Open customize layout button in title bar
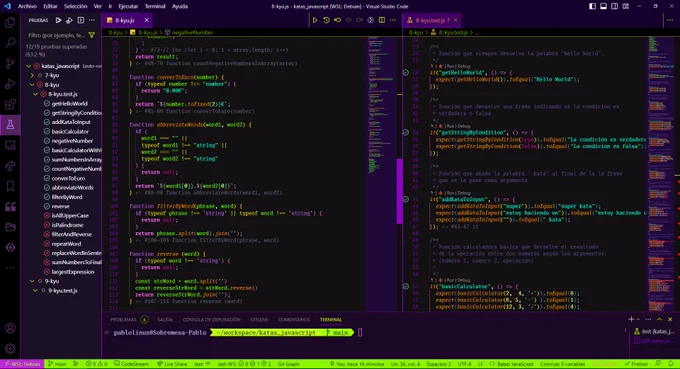The width and height of the screenshot is (680, 369). point(626,6)
